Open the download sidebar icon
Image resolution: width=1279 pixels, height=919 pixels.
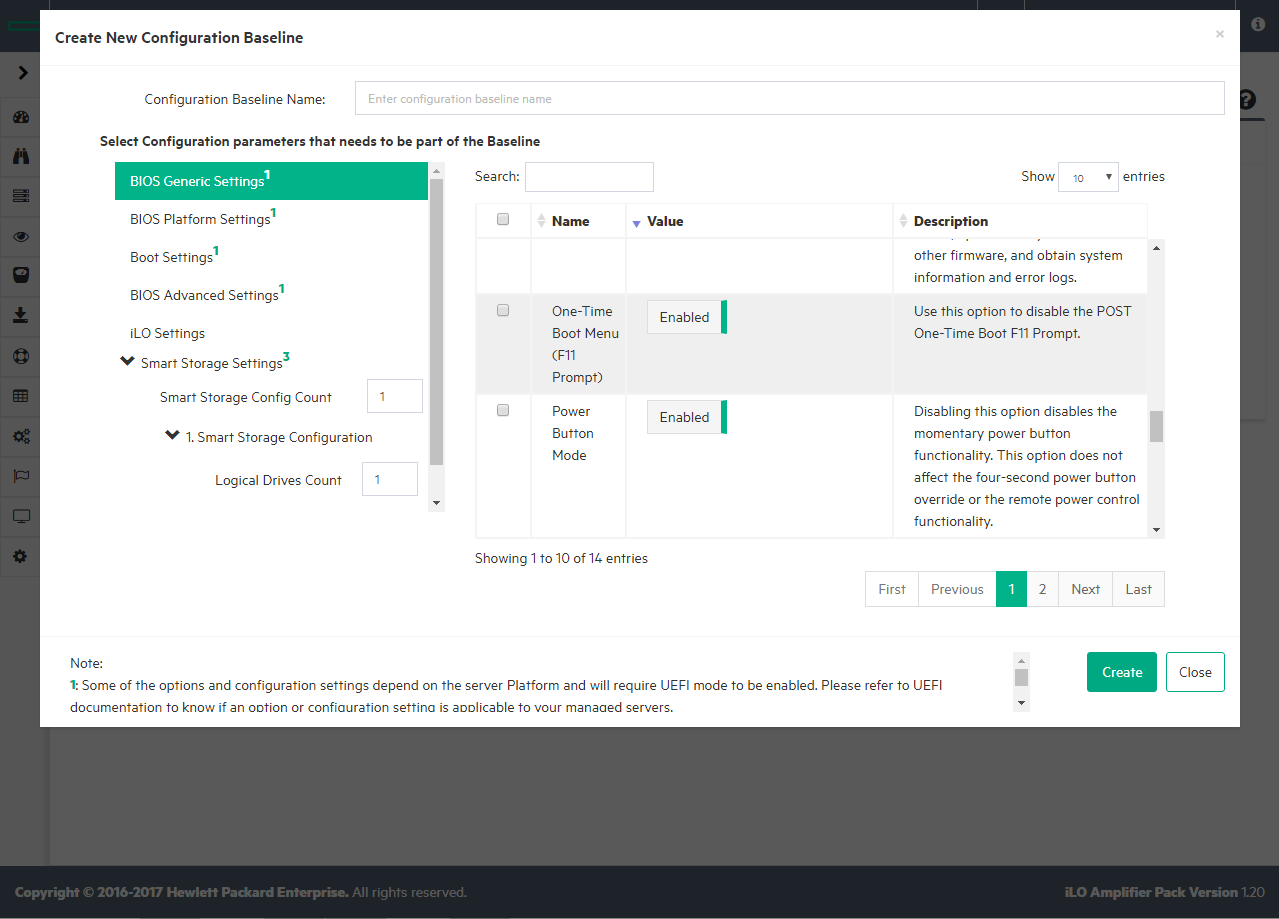click(x=21, y=315)
